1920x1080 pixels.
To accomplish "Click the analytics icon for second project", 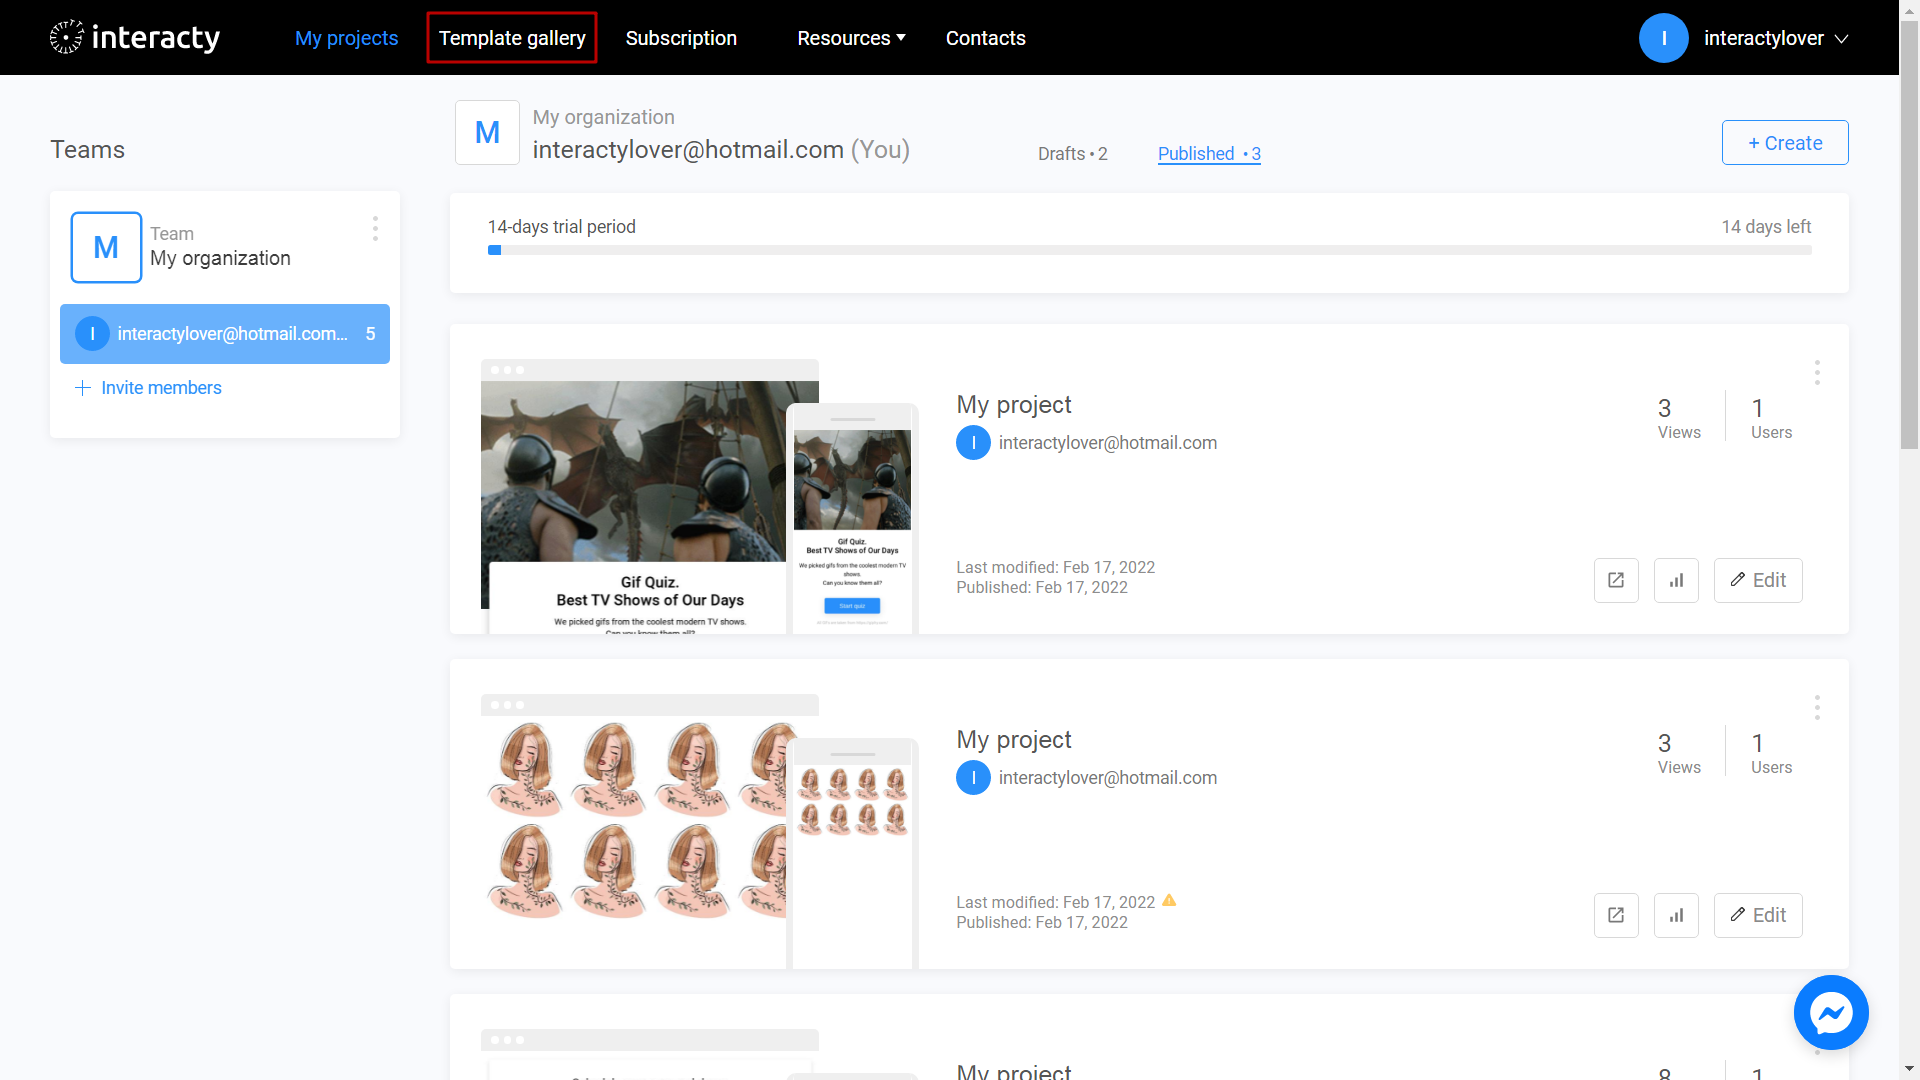I will coord(1677,915).
